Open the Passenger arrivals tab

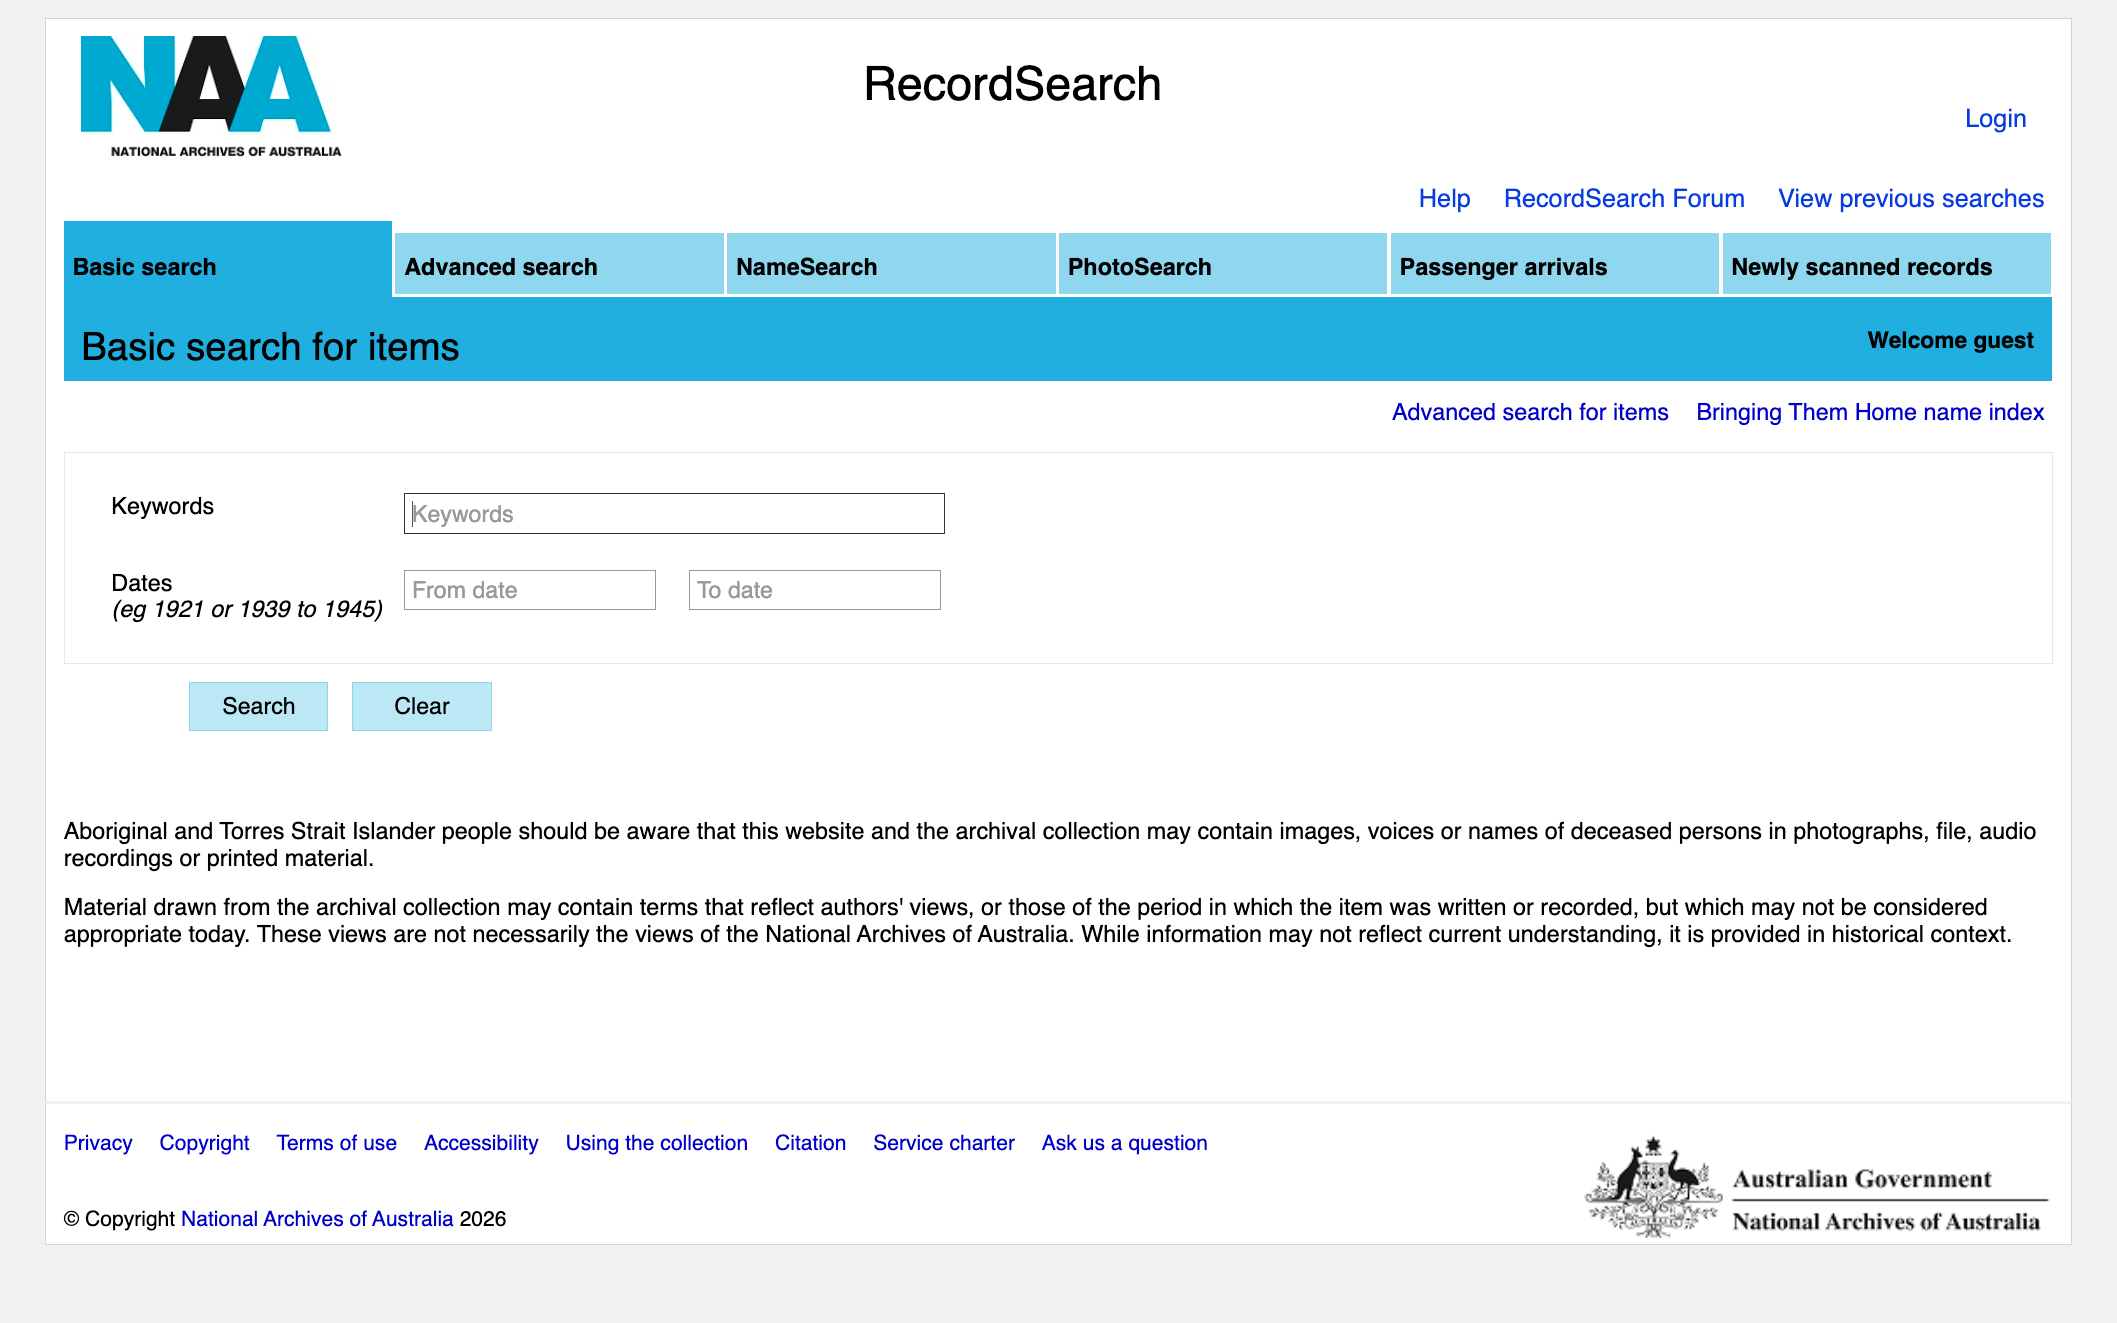1555,265
